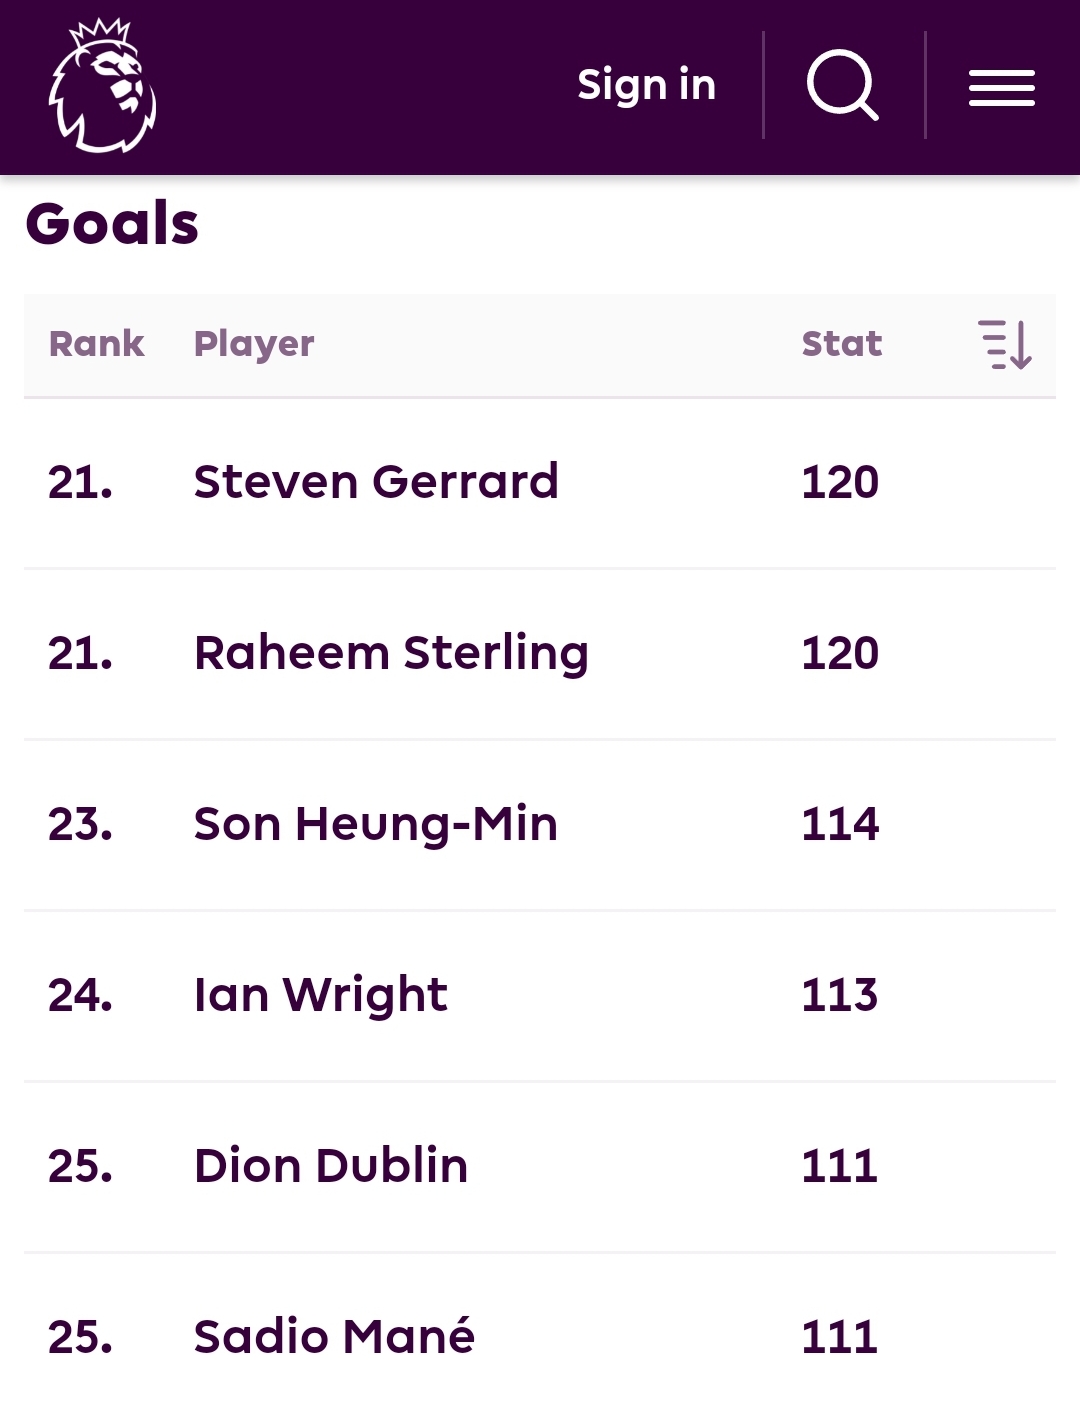Viewport: 1080px width, 1403px height.
Task: Click the Stat column header
Action: [x=842, y=344]
